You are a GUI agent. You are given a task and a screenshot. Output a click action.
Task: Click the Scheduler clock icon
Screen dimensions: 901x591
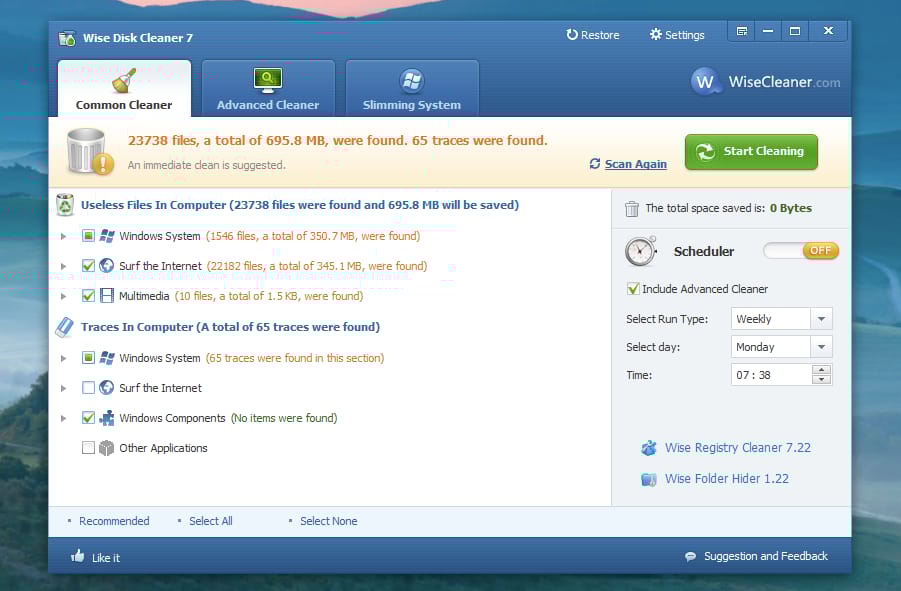[x=641, y=251]
